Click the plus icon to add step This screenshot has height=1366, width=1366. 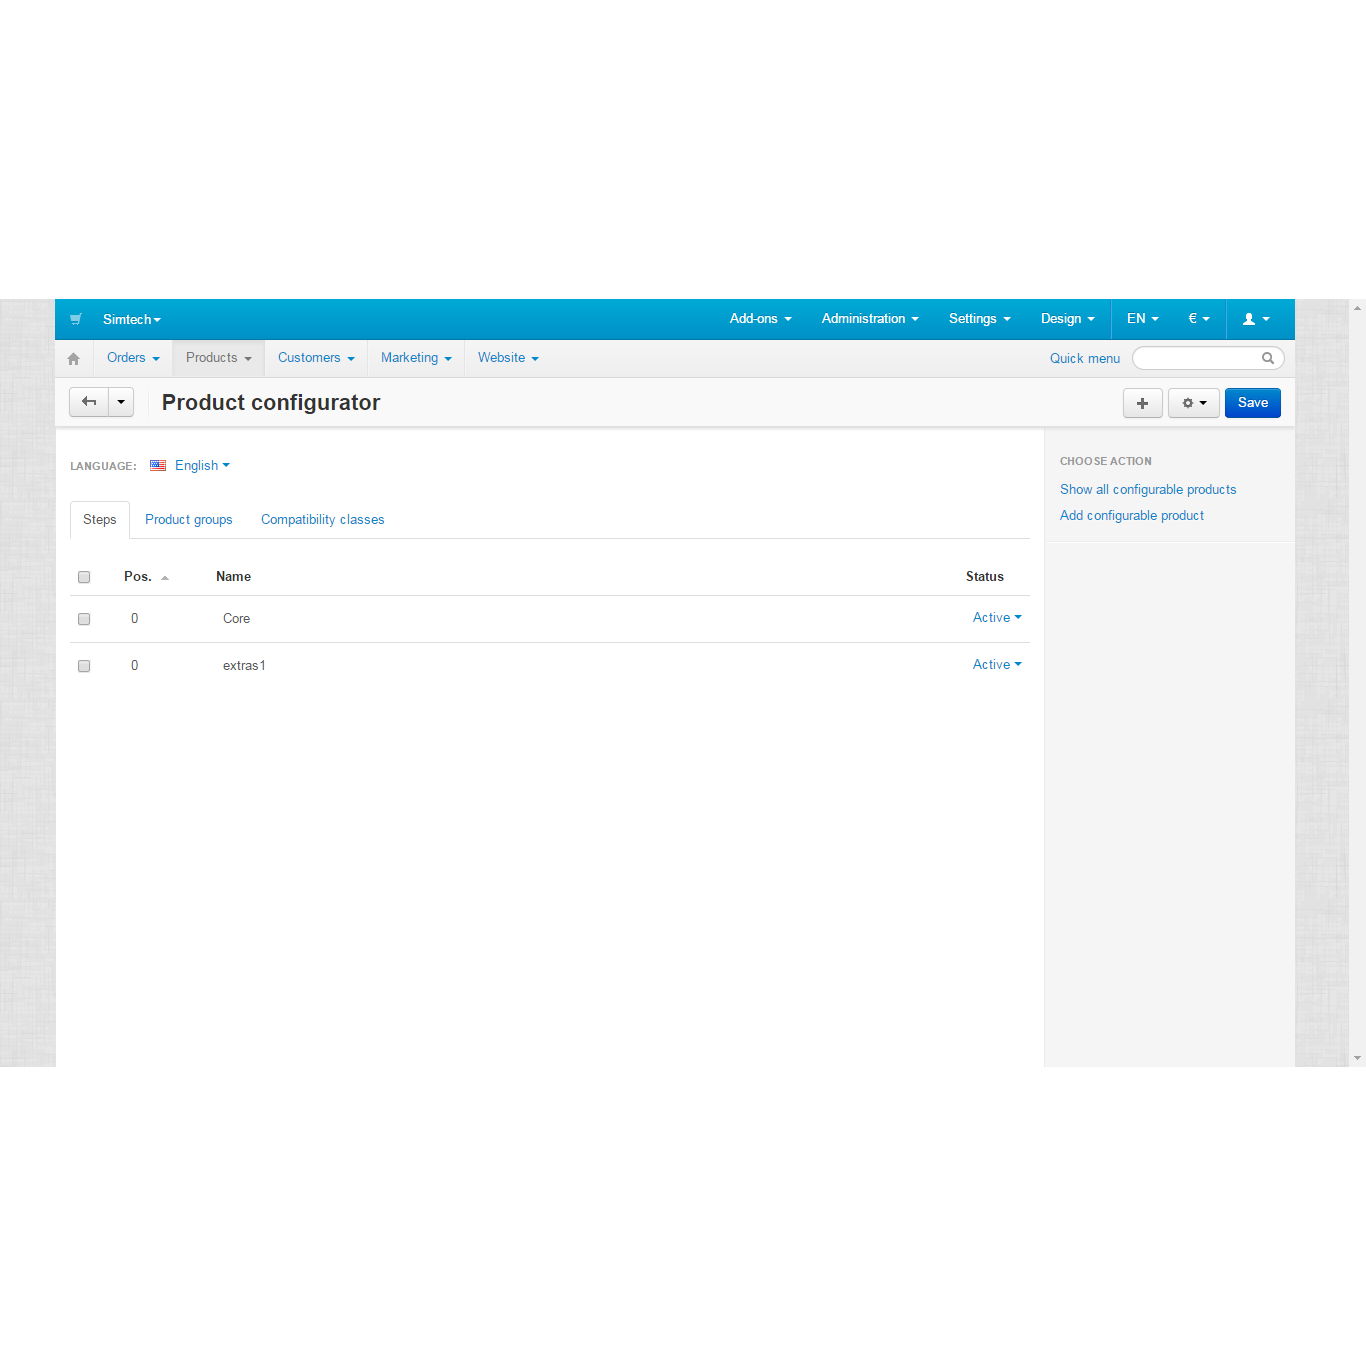(1142, 403)
